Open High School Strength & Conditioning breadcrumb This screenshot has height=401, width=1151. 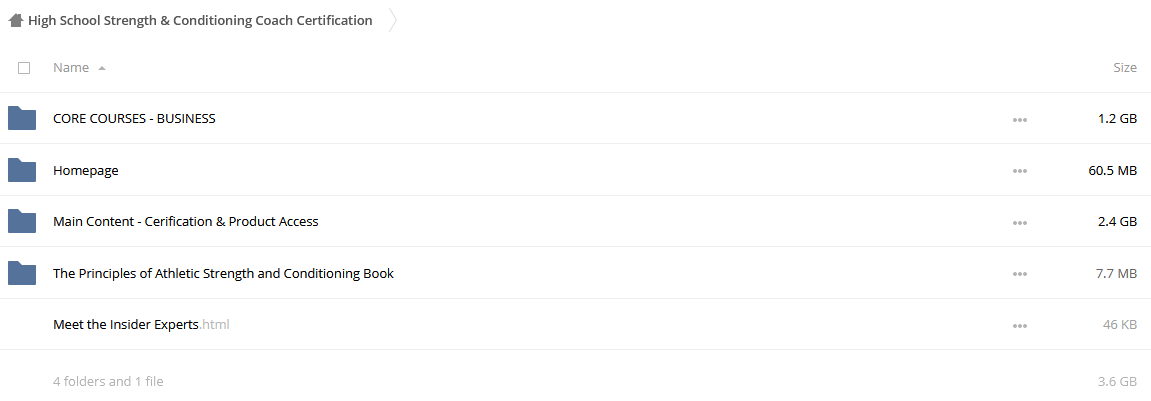pos(200,21)
